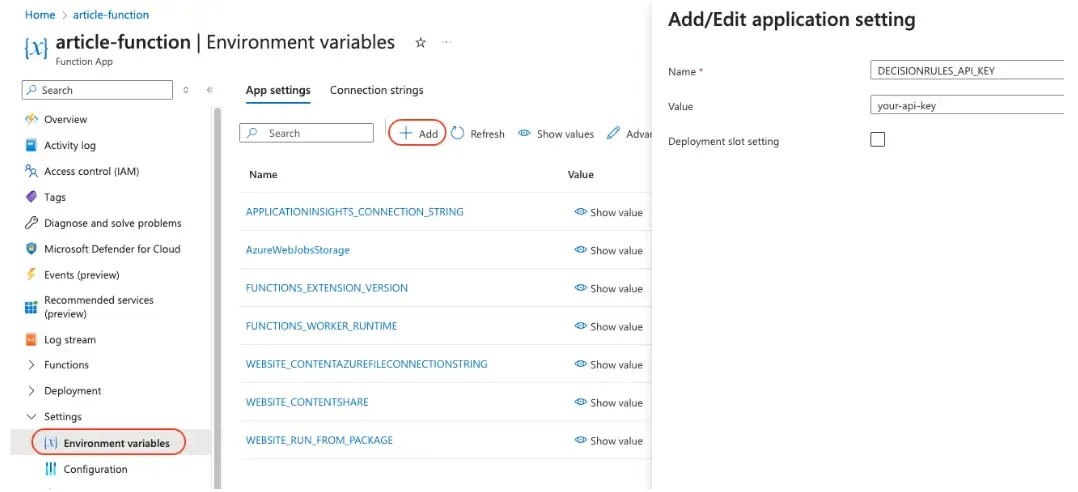Click the Value column header

[580, 175]
